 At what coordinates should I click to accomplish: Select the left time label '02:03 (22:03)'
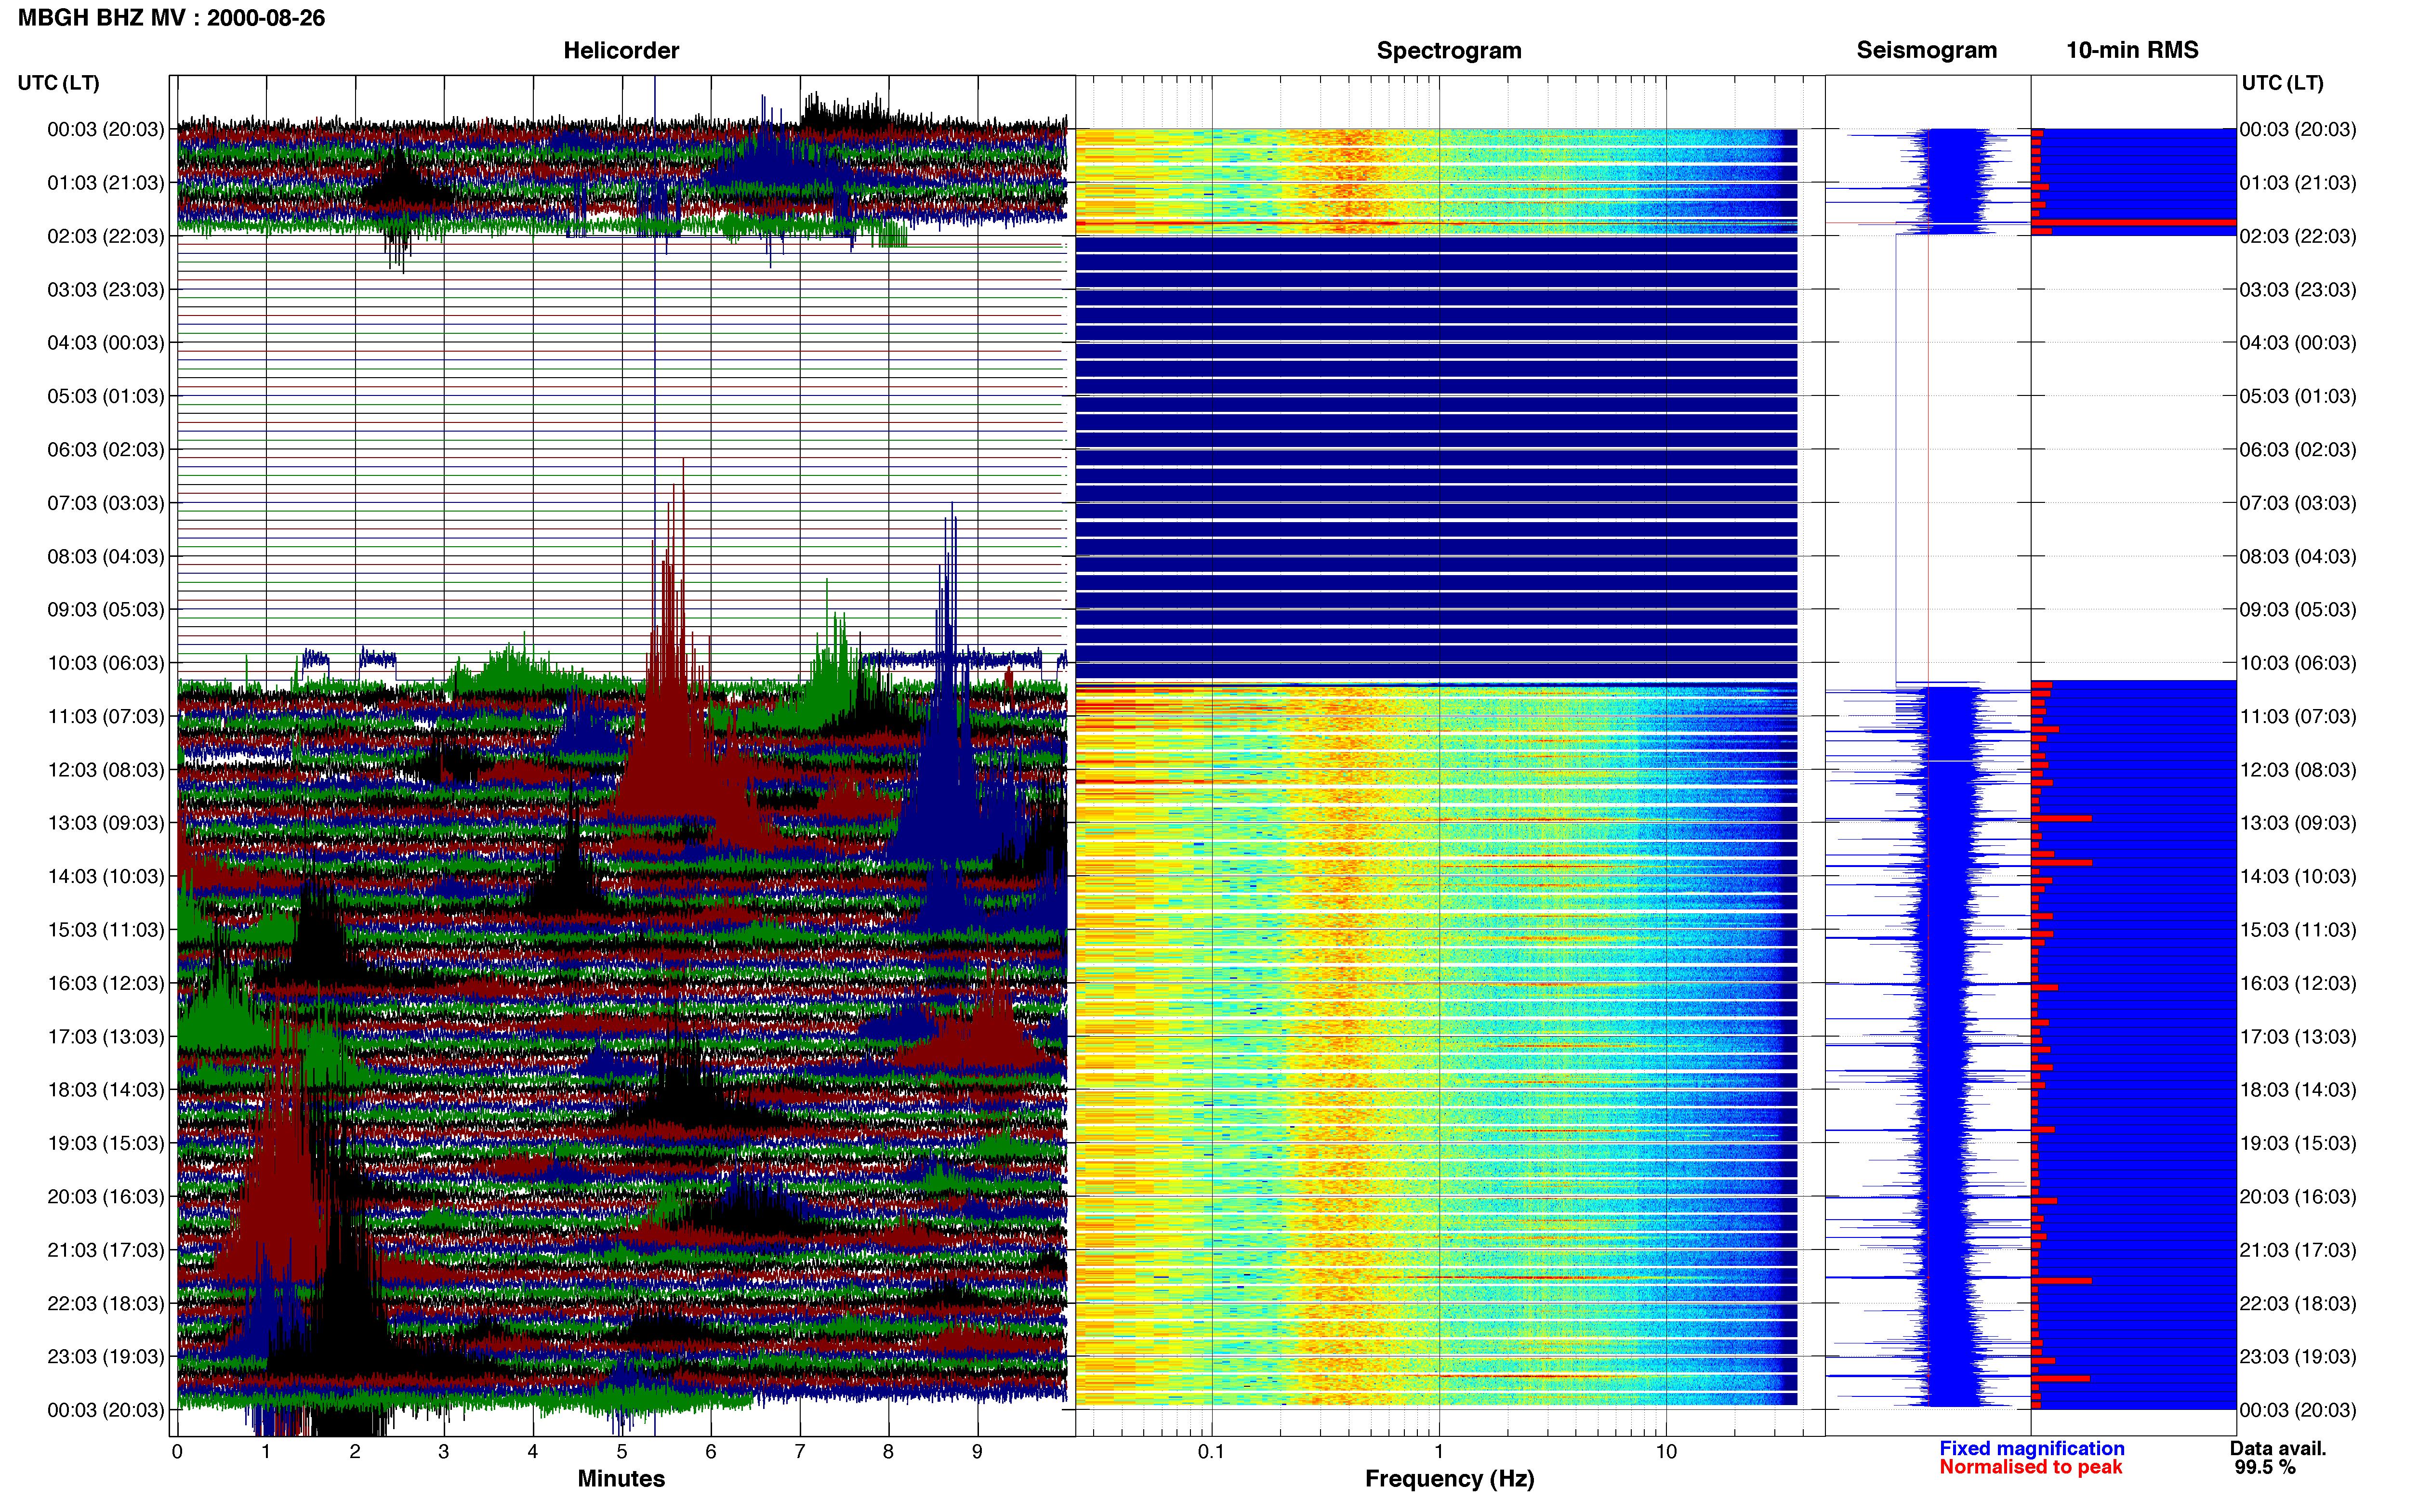point(105,236)
